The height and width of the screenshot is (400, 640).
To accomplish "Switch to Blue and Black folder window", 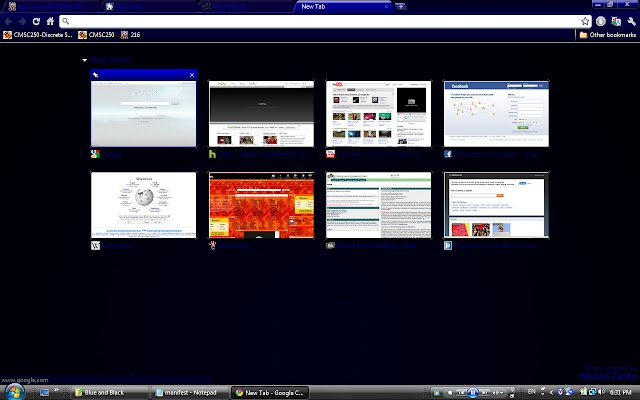I will [x=110, y=393].
